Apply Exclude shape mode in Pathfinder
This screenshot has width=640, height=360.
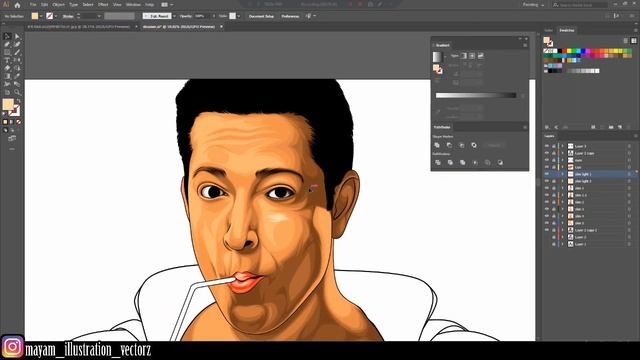point(474,145)
